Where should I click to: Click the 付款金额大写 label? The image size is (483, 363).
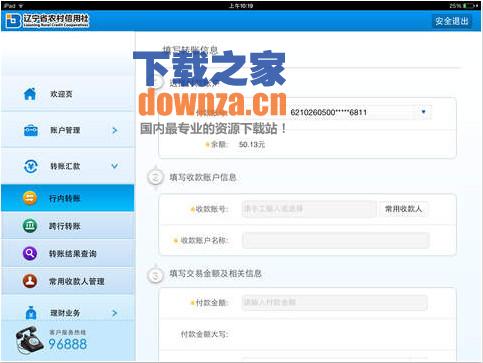tap(205, 334)
